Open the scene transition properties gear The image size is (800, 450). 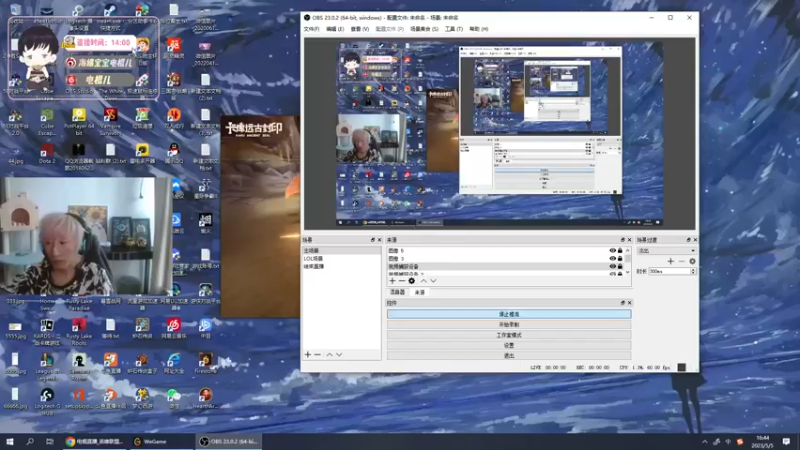(x=692, y=261)
